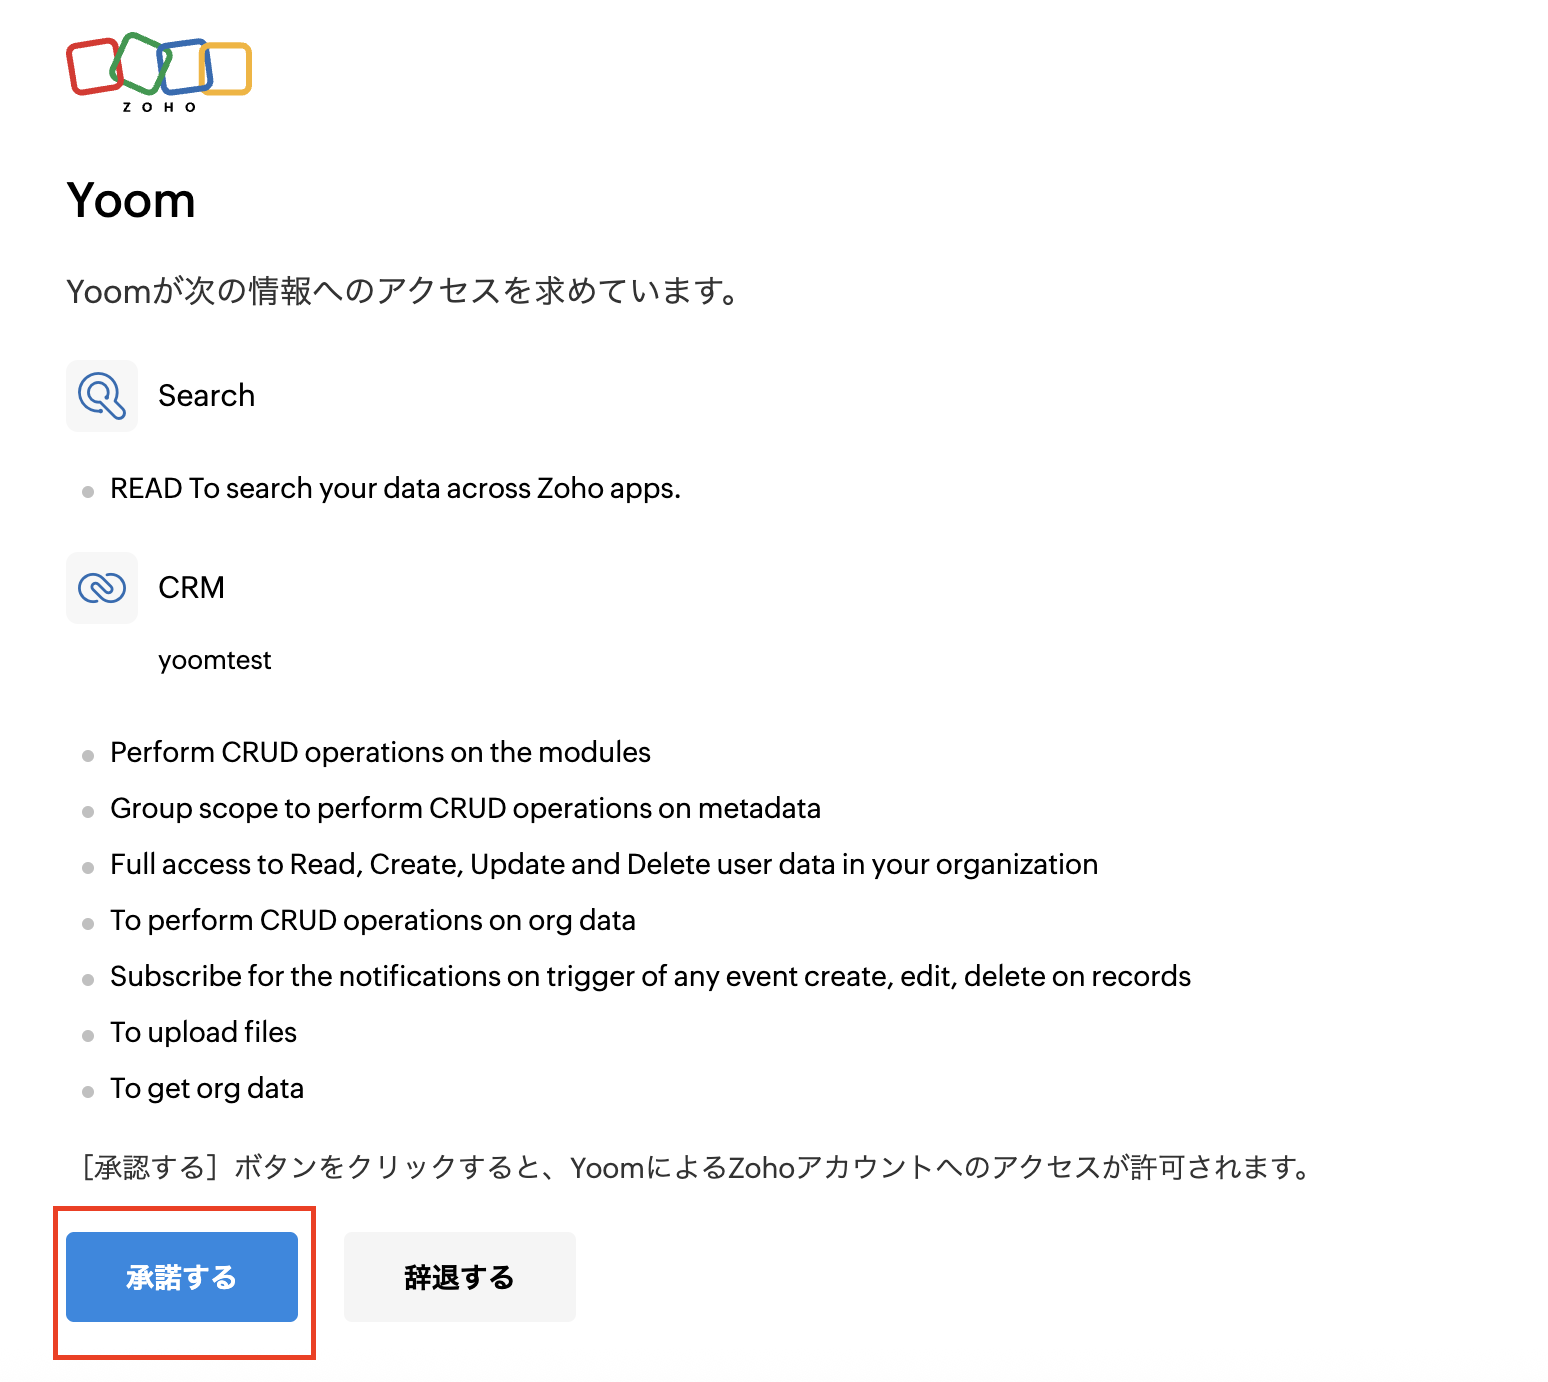Click the ZOHO text under logo

pyautogui.click(x=159, y=107)
